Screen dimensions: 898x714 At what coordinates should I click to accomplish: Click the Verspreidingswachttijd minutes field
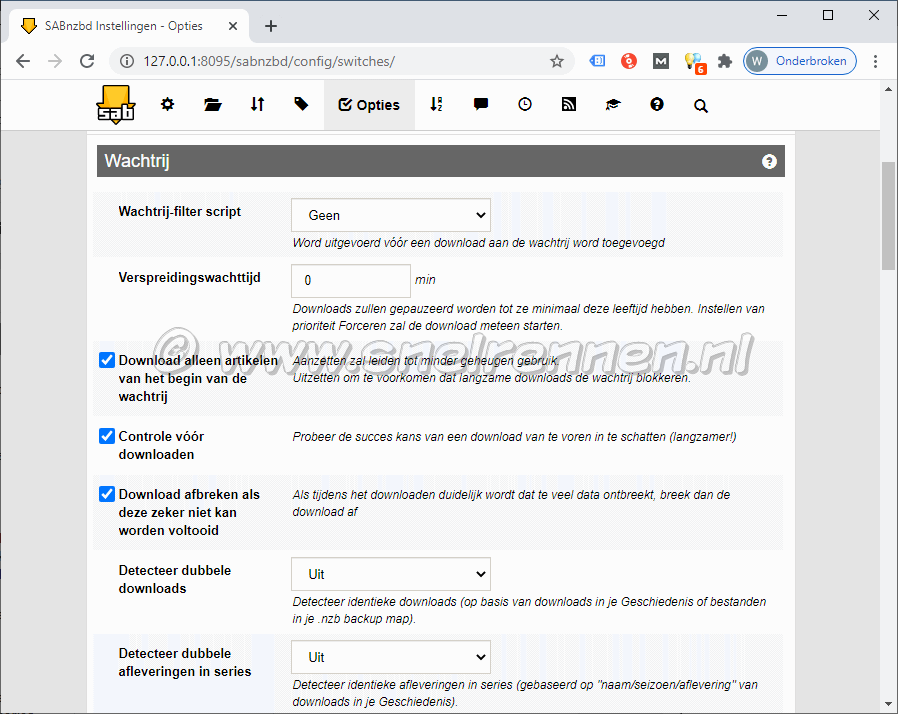point(350,281)
